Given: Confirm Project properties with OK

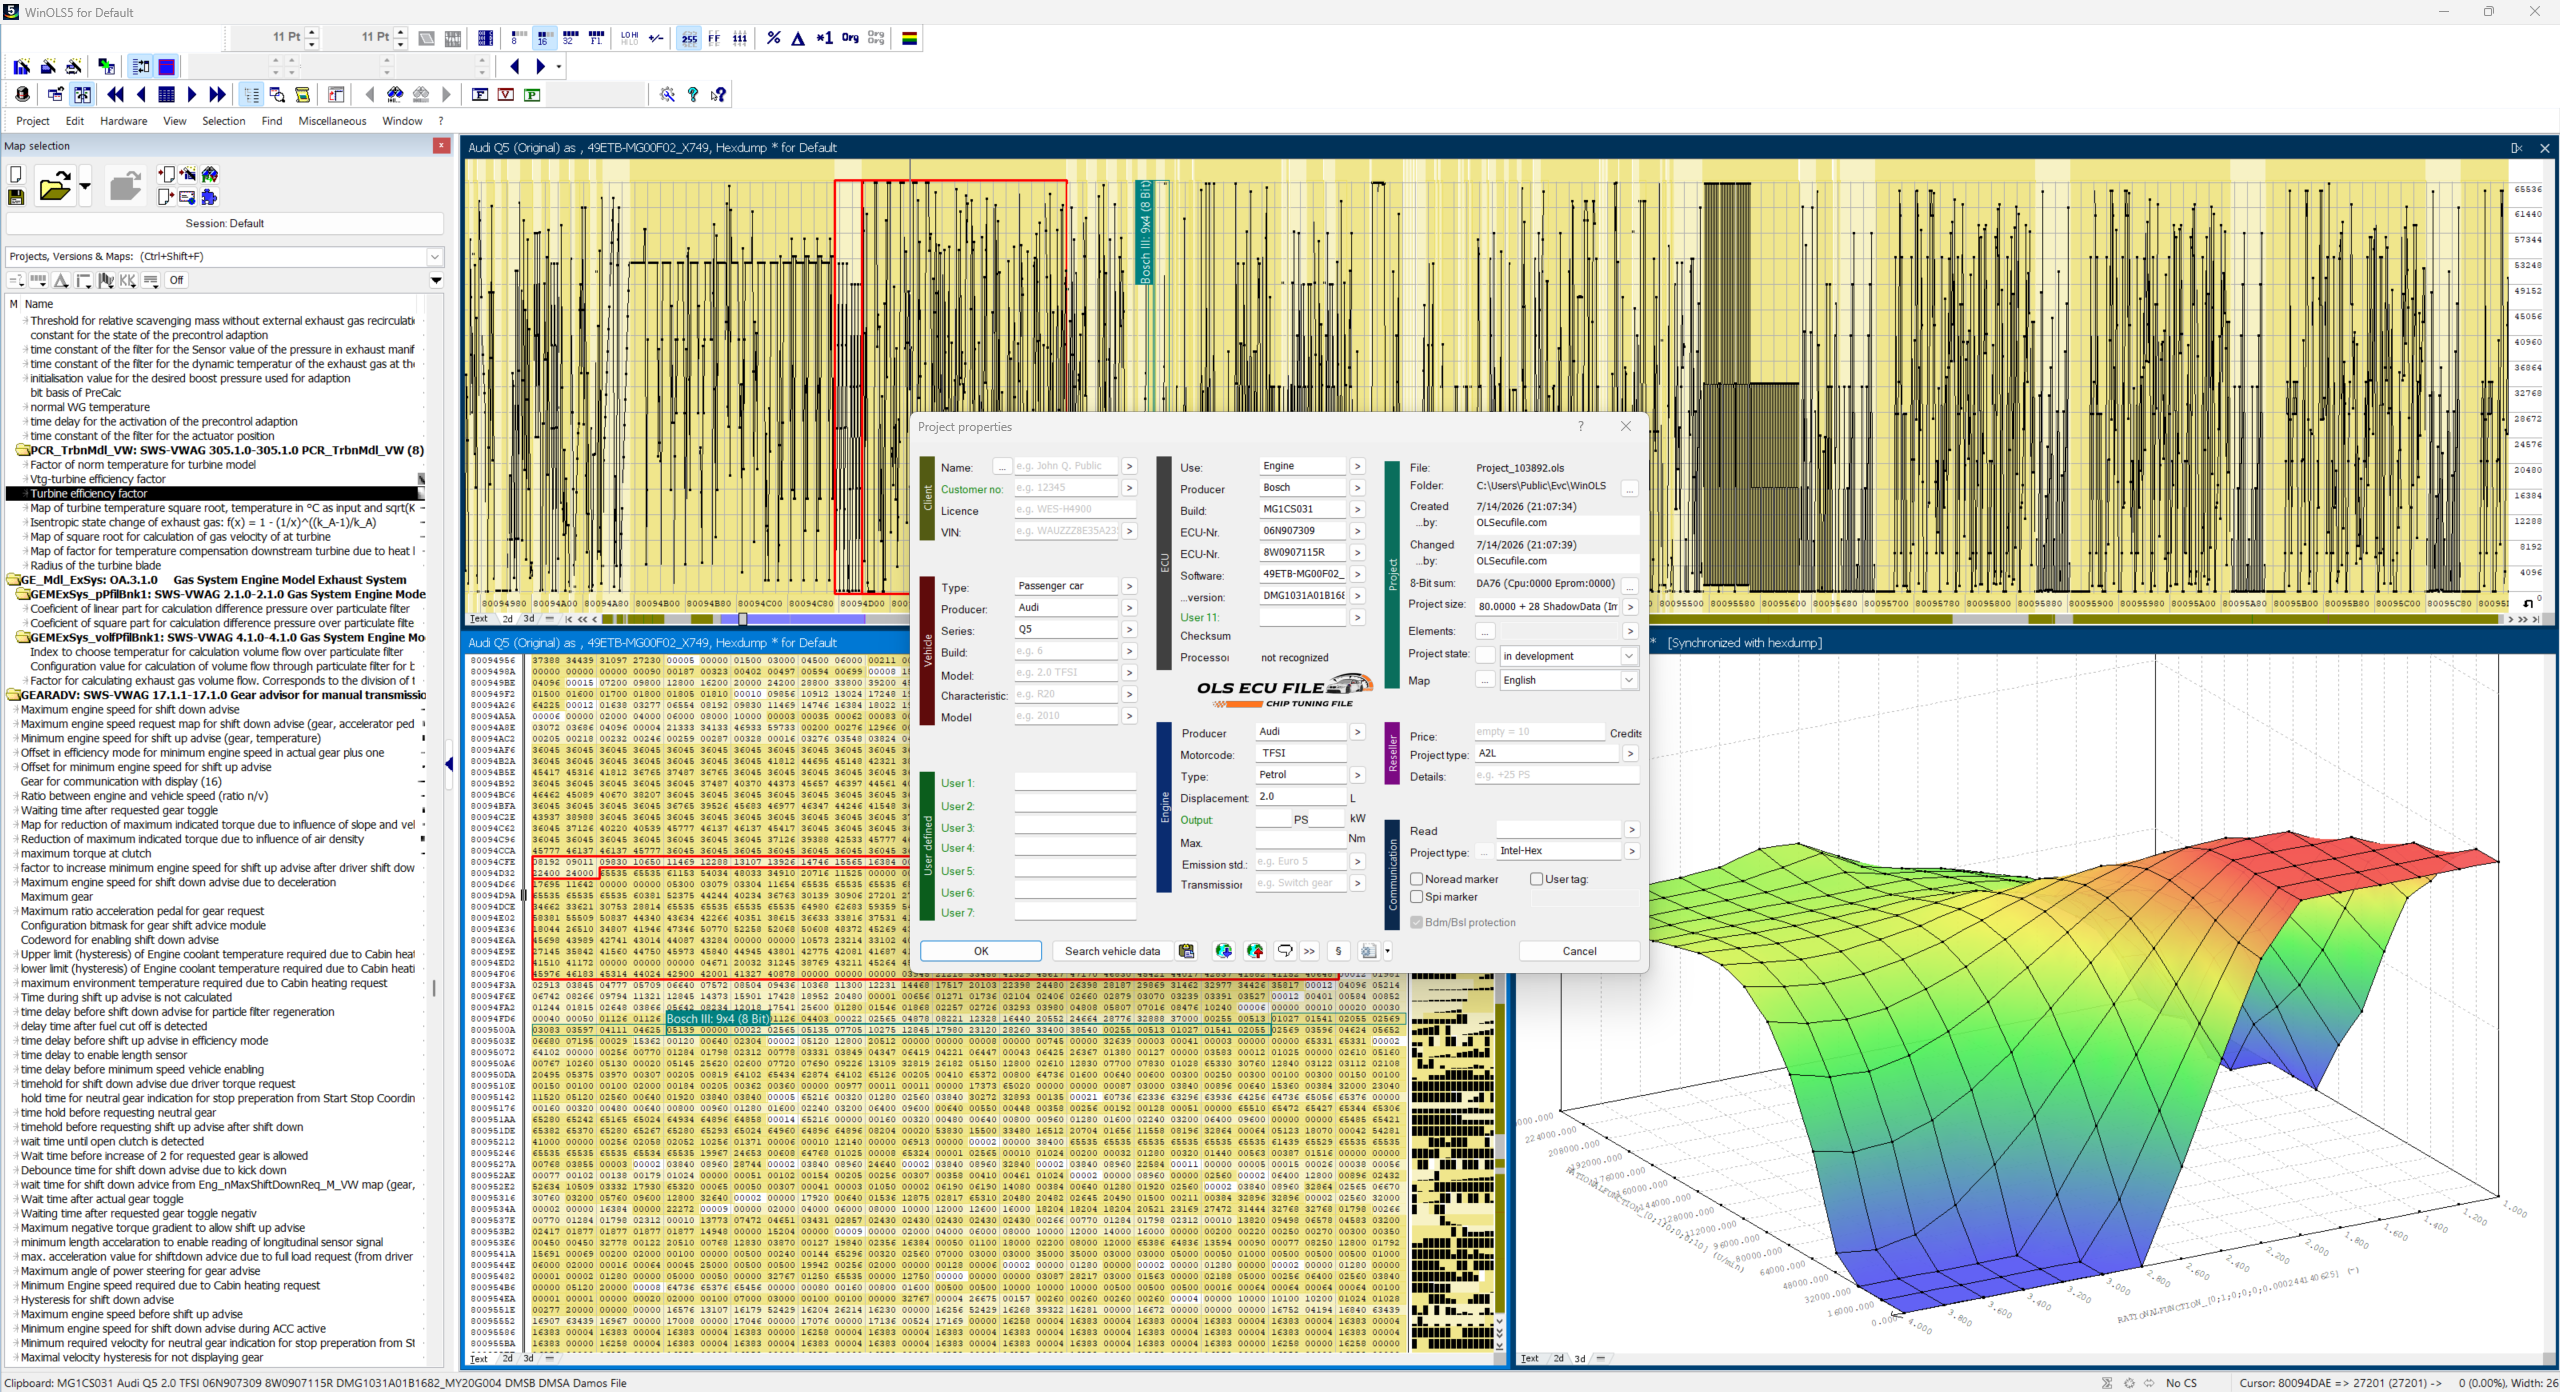Looking at the screenshot, I should pos(981,951).
